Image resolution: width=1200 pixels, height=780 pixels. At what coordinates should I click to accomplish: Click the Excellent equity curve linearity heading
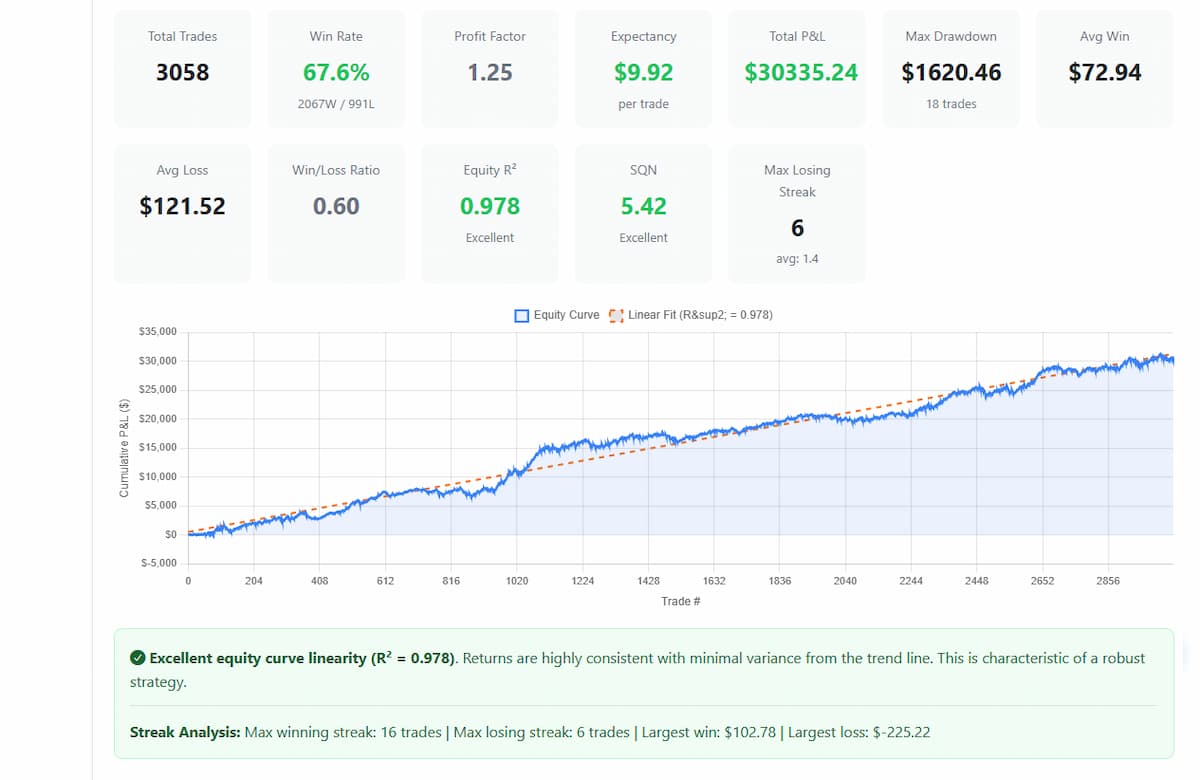click(x=303, y=658)
